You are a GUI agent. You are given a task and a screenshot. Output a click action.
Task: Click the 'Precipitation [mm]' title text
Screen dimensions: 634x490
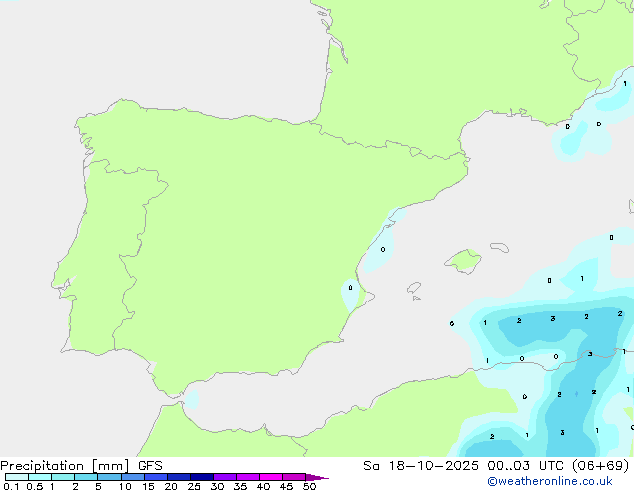click(x=65, y=466)
